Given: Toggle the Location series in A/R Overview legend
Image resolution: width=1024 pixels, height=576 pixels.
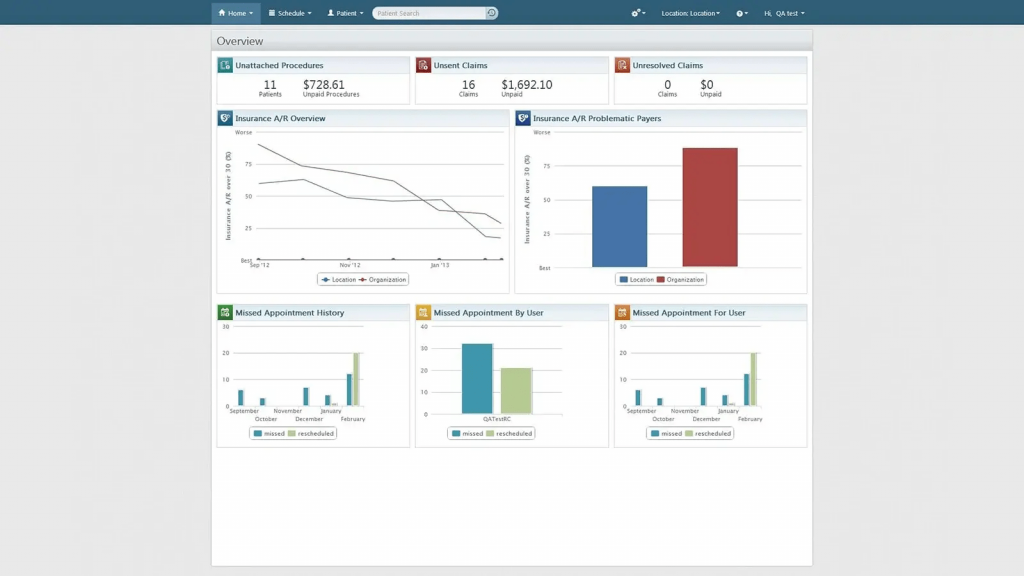Looking at the screenshot, I should (342, 279).
